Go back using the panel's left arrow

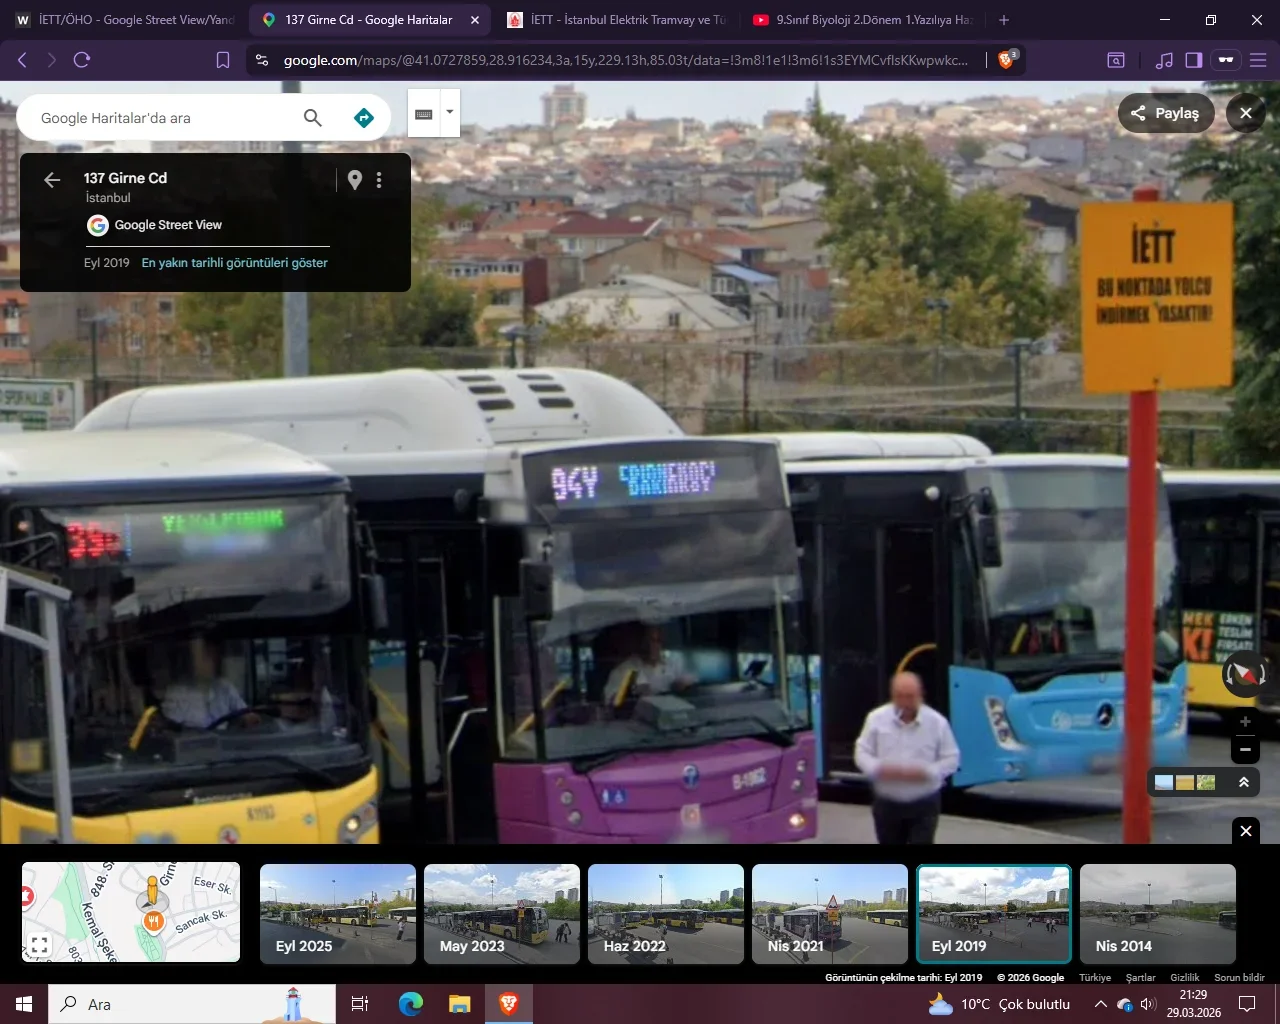pos(52,180)
